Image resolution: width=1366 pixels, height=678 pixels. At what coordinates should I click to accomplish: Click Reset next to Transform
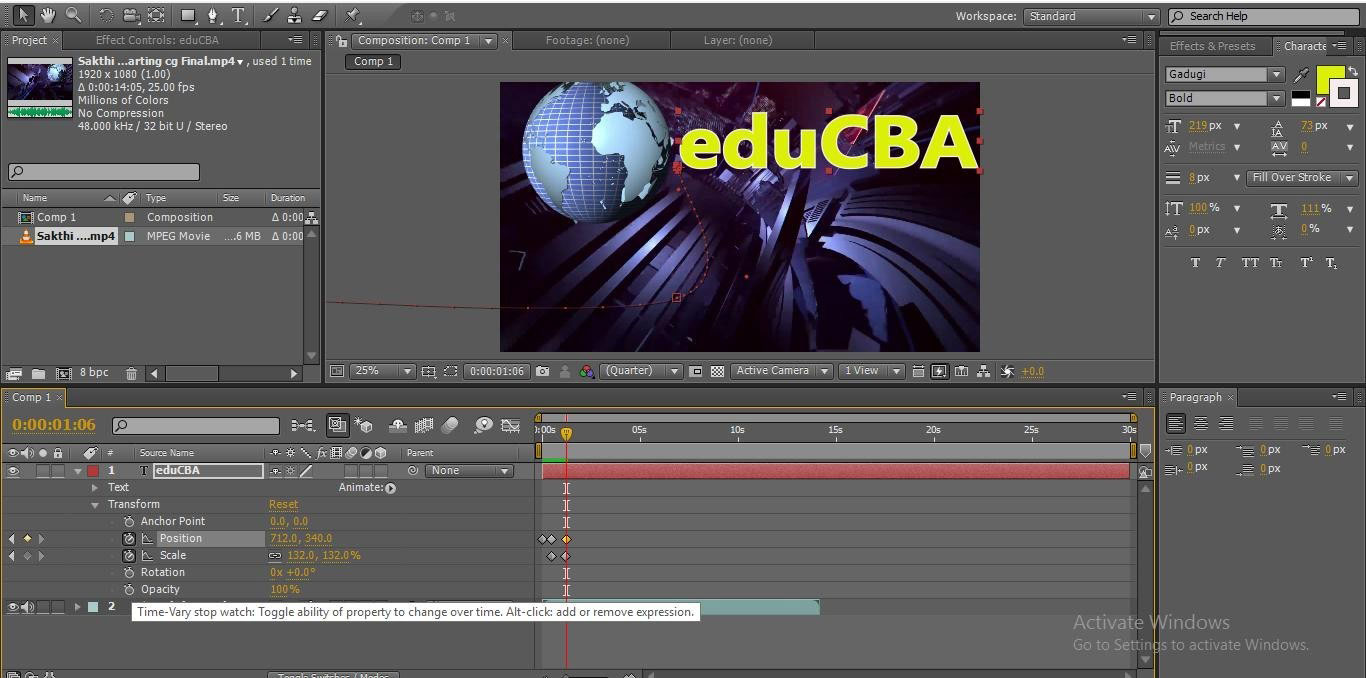pos(283,505)
